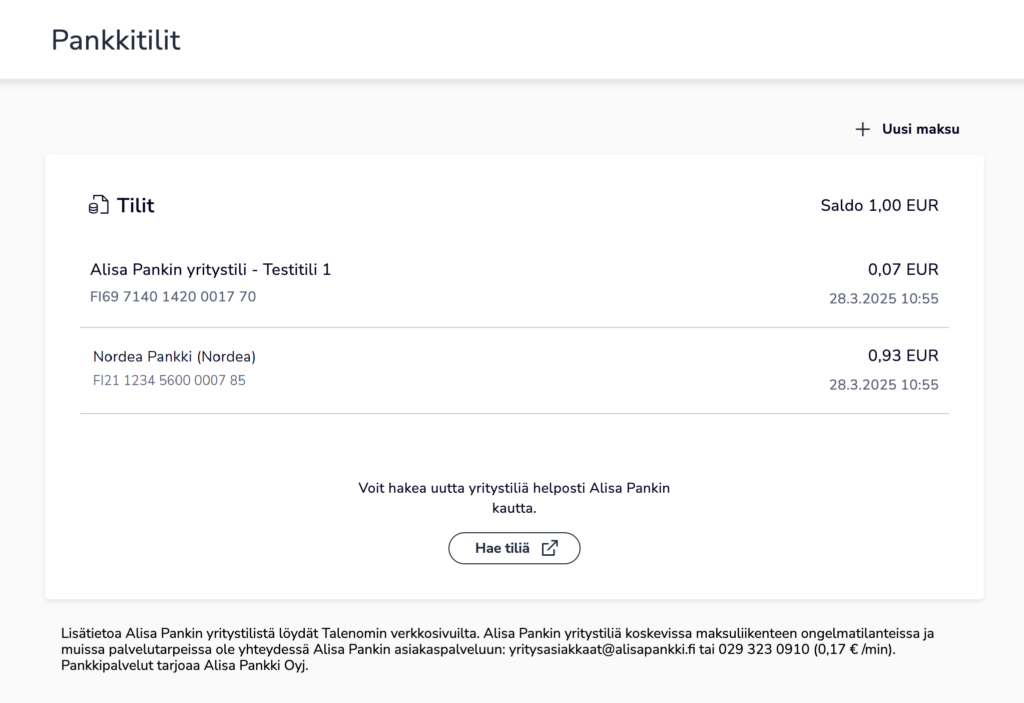This screenshot has height=703, width=1024.
Task: Click the 0,93 EUR balance amount
Action: (x=903, y=355)
